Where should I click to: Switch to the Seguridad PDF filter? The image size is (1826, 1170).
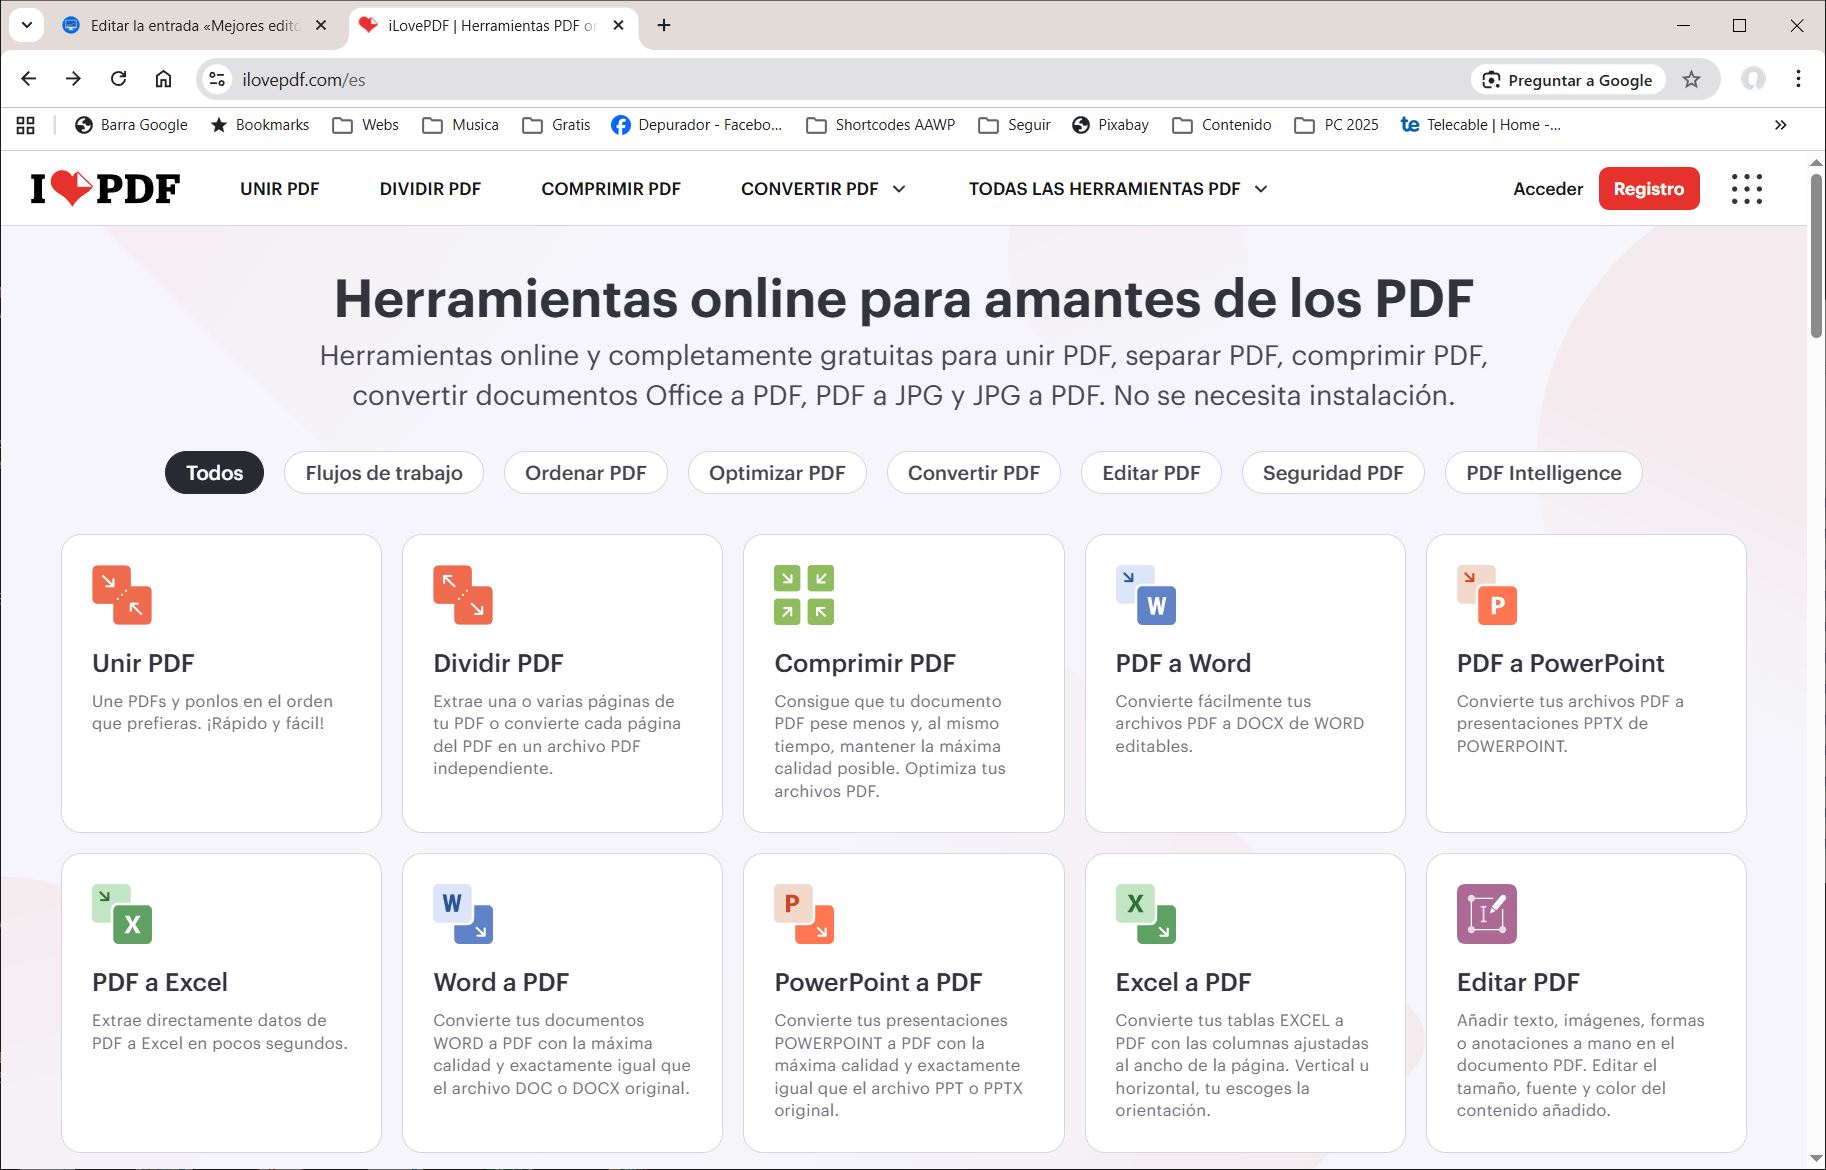point(1332,473)
